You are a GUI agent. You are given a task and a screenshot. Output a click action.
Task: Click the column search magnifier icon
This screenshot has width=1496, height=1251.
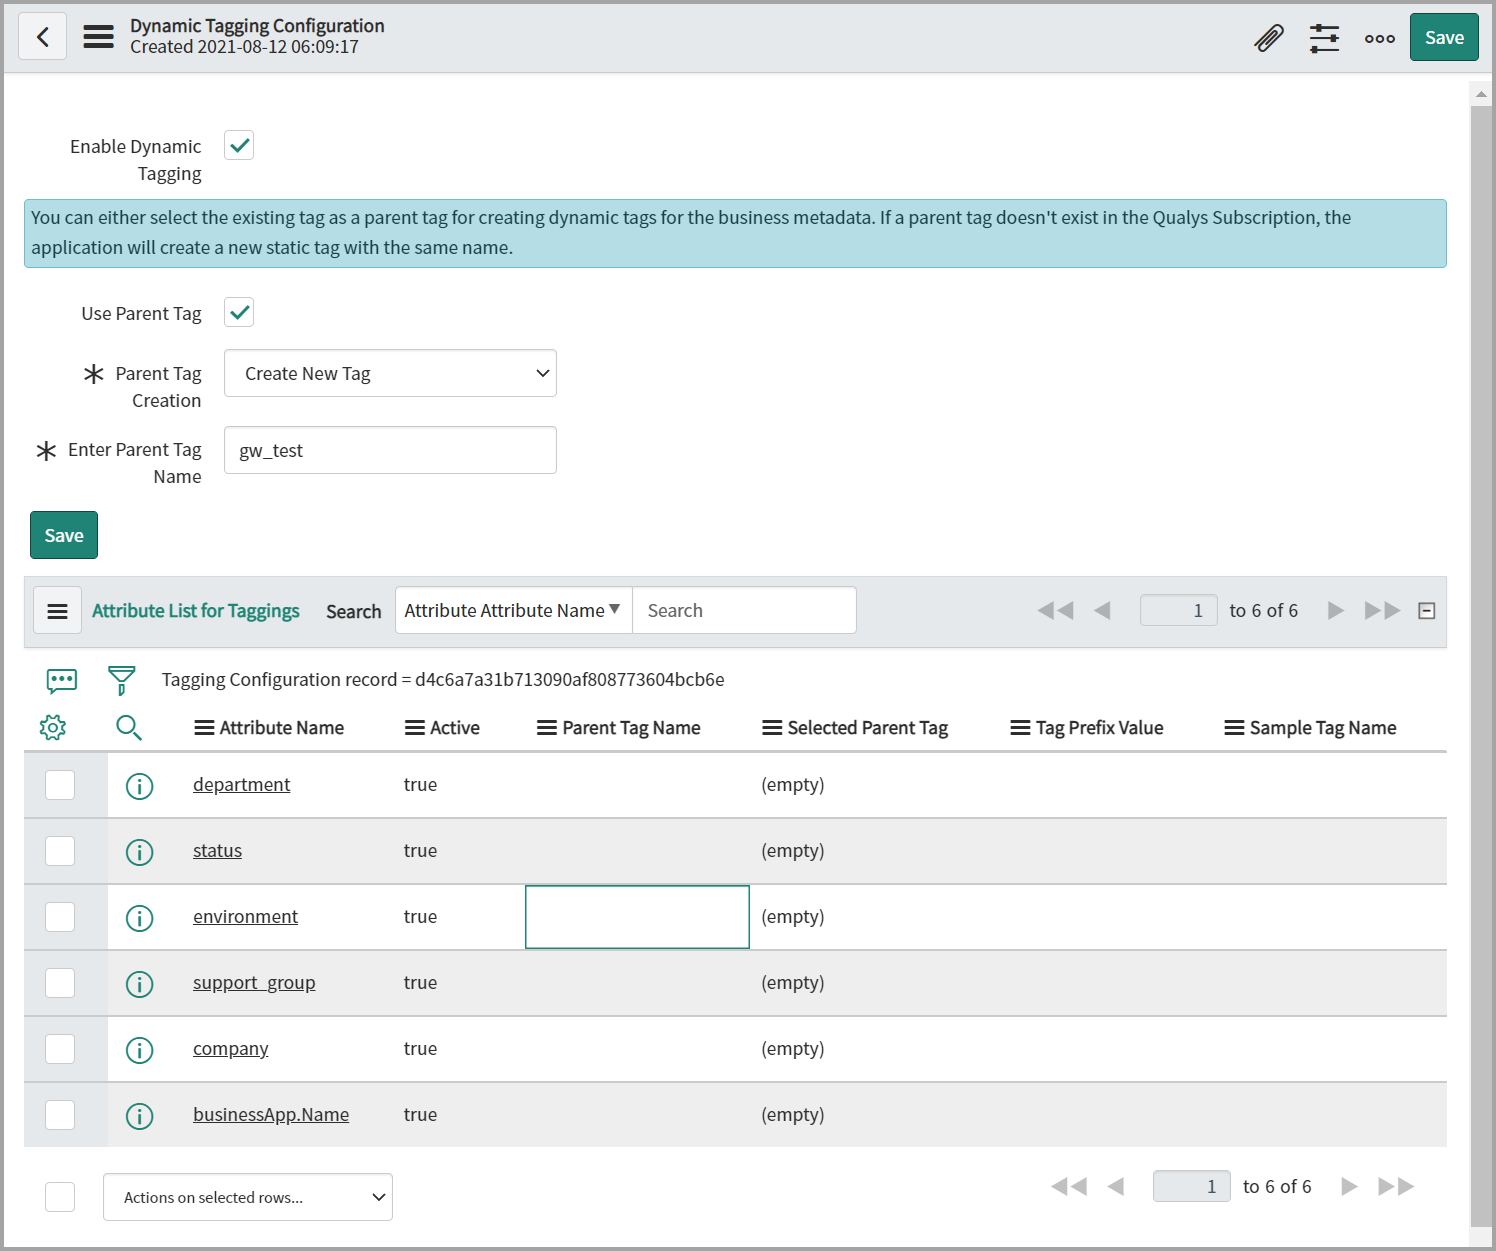click(129, 727)
